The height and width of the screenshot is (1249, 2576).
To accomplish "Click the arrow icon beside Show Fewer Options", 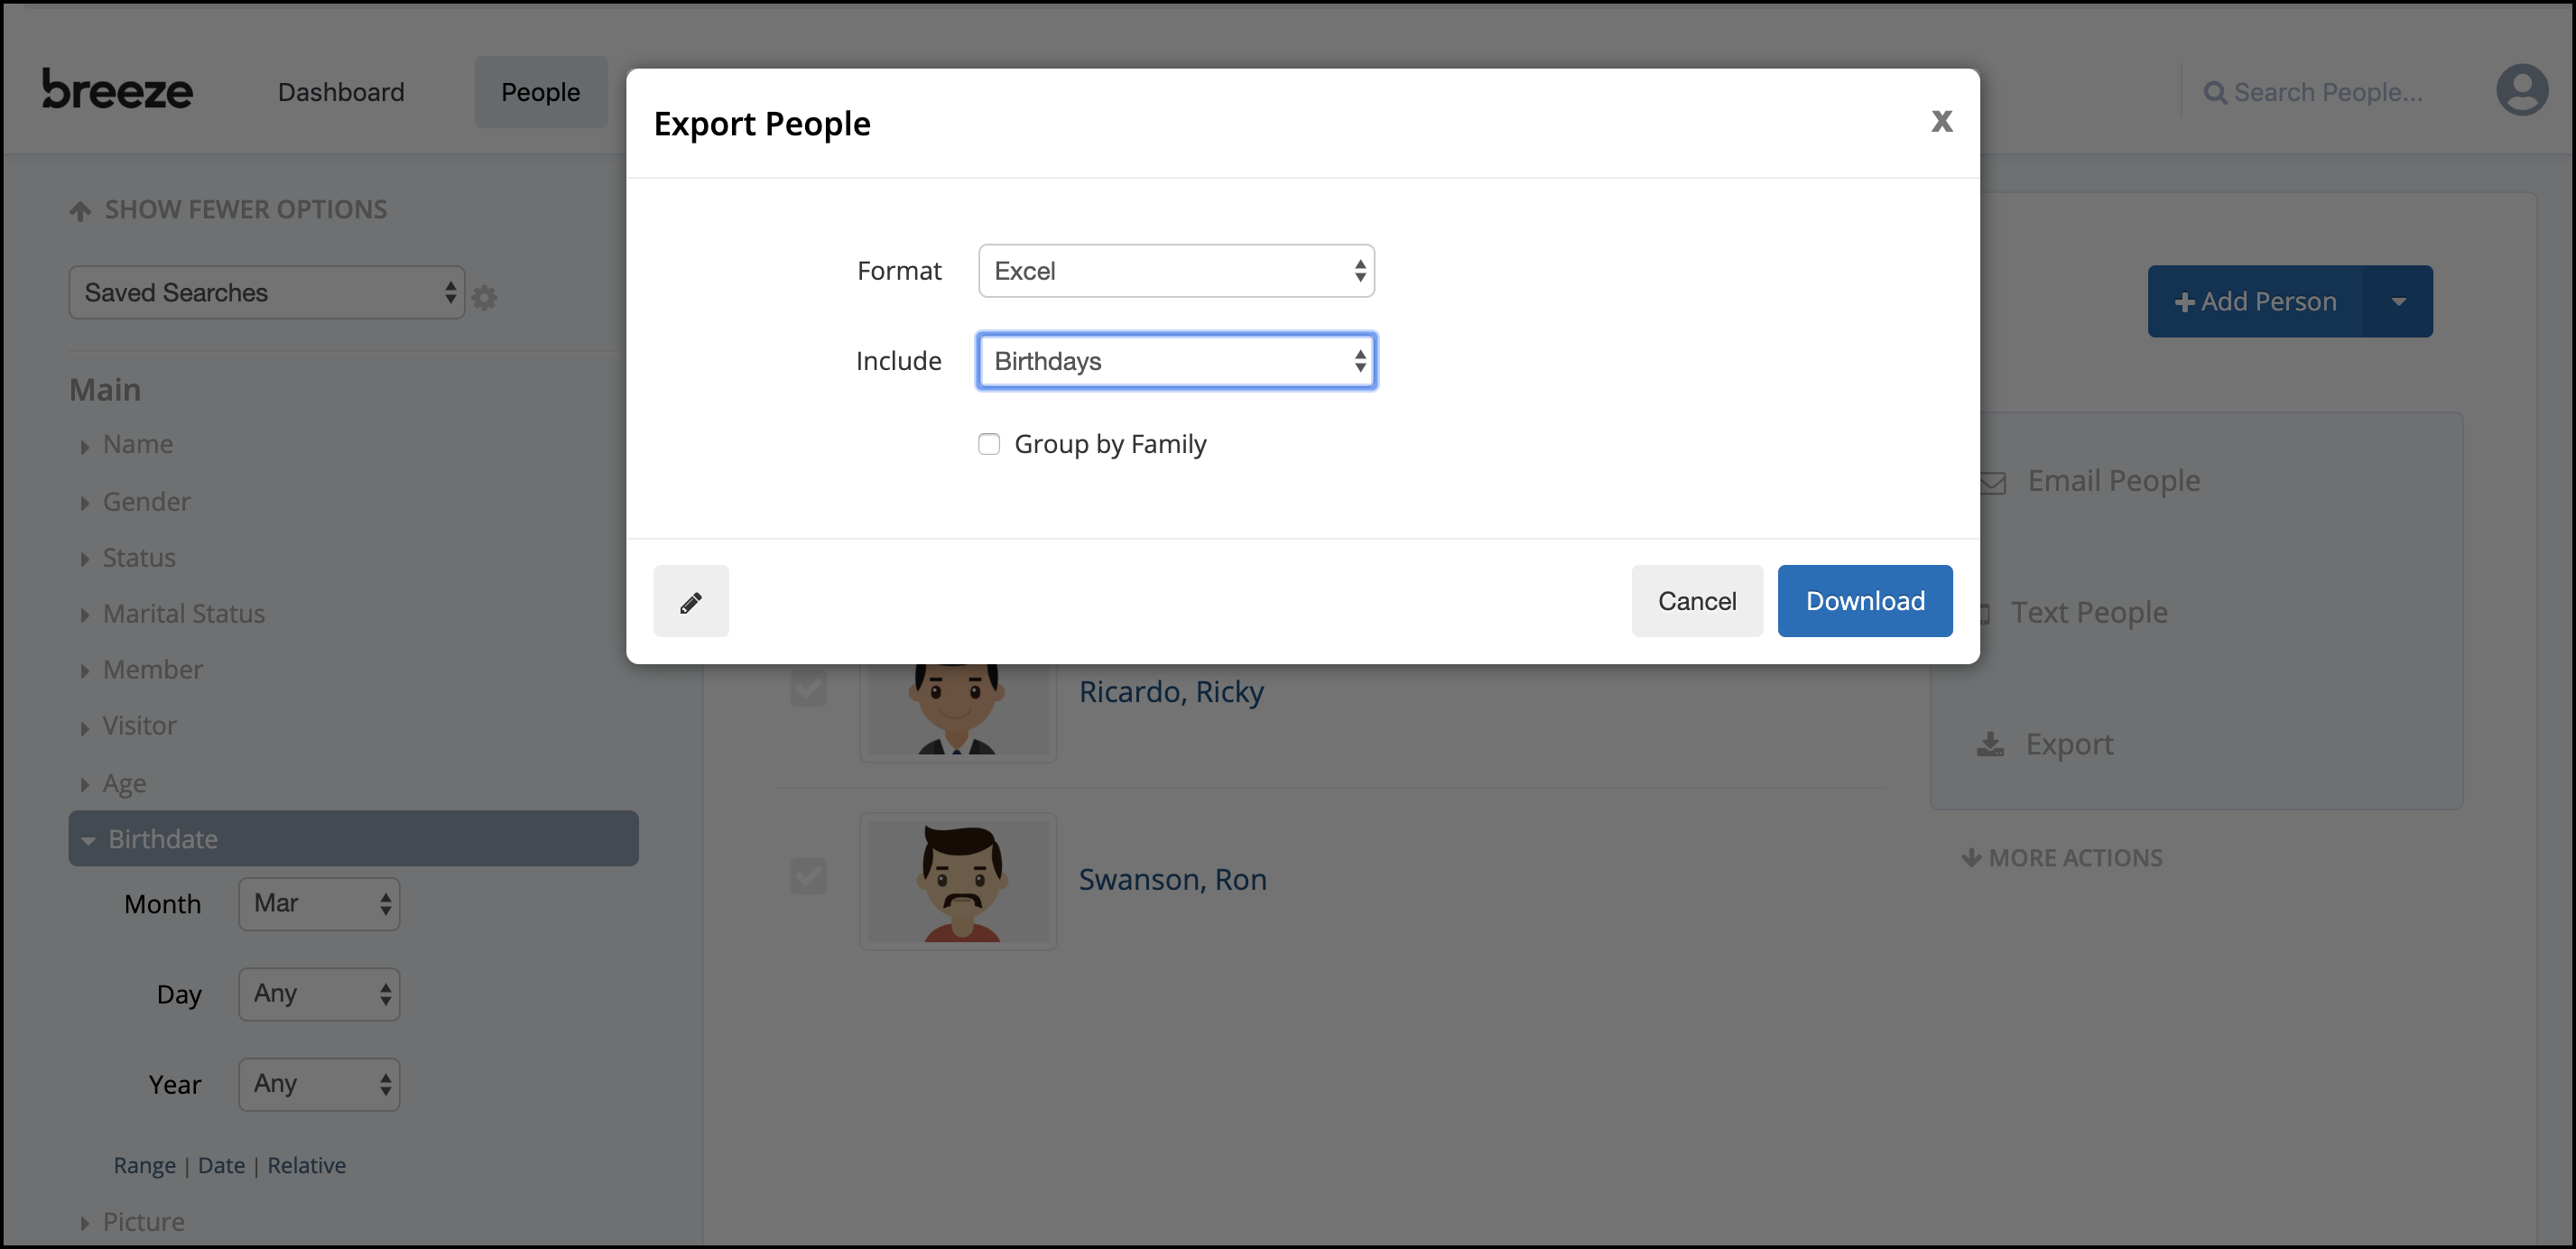I will (x=80, y=210).
